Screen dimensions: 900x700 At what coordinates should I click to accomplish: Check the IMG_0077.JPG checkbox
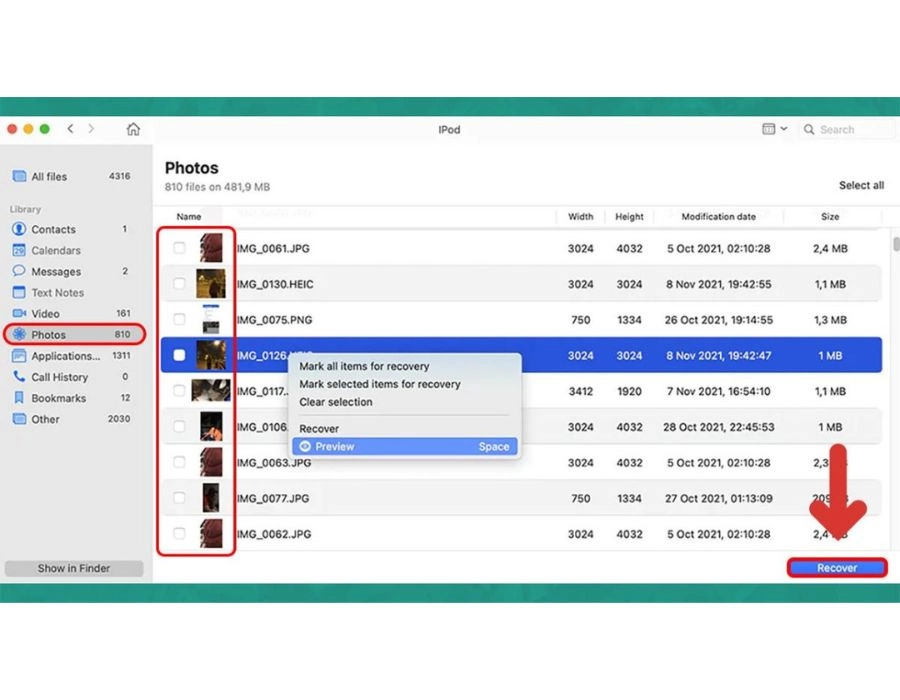click(179, 497)
